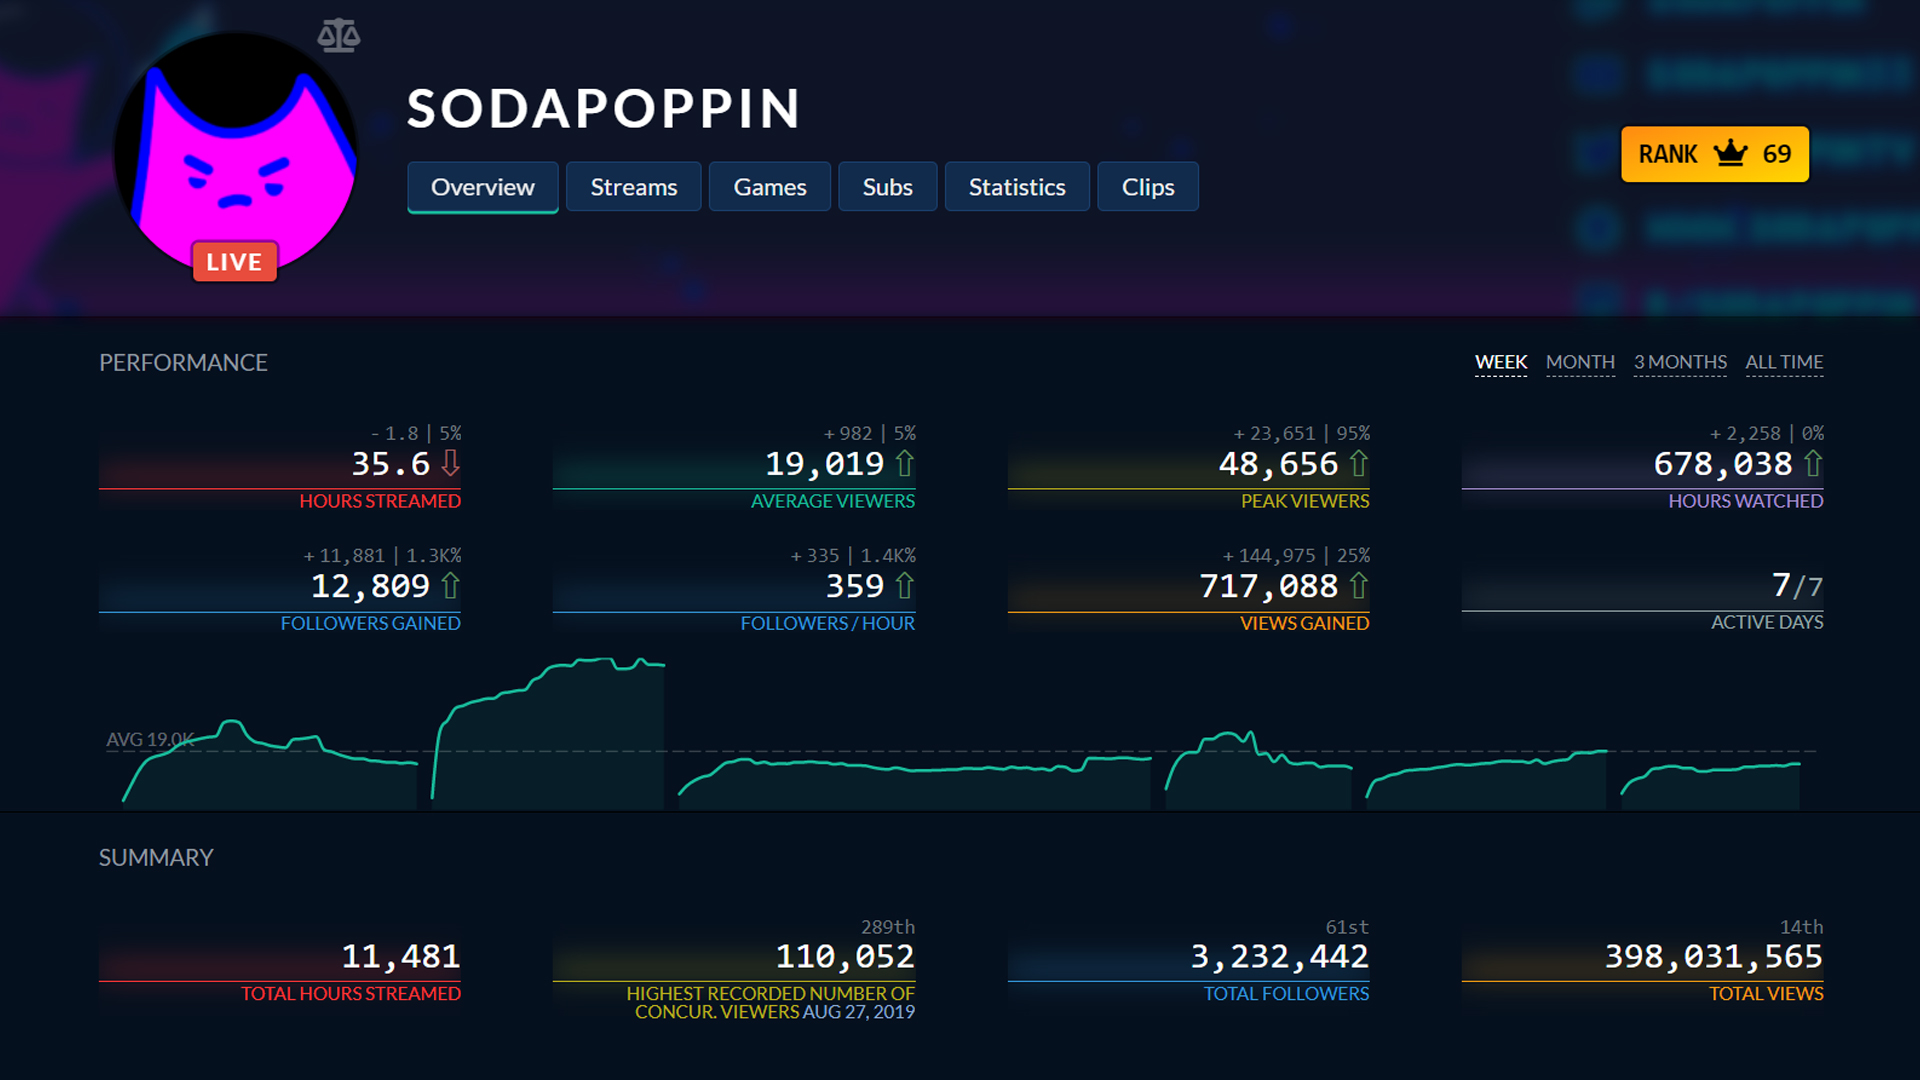This screenshot has width=1920, height=1080.
Task: Click the RANK 69 badge
Action: point(1715,154)
